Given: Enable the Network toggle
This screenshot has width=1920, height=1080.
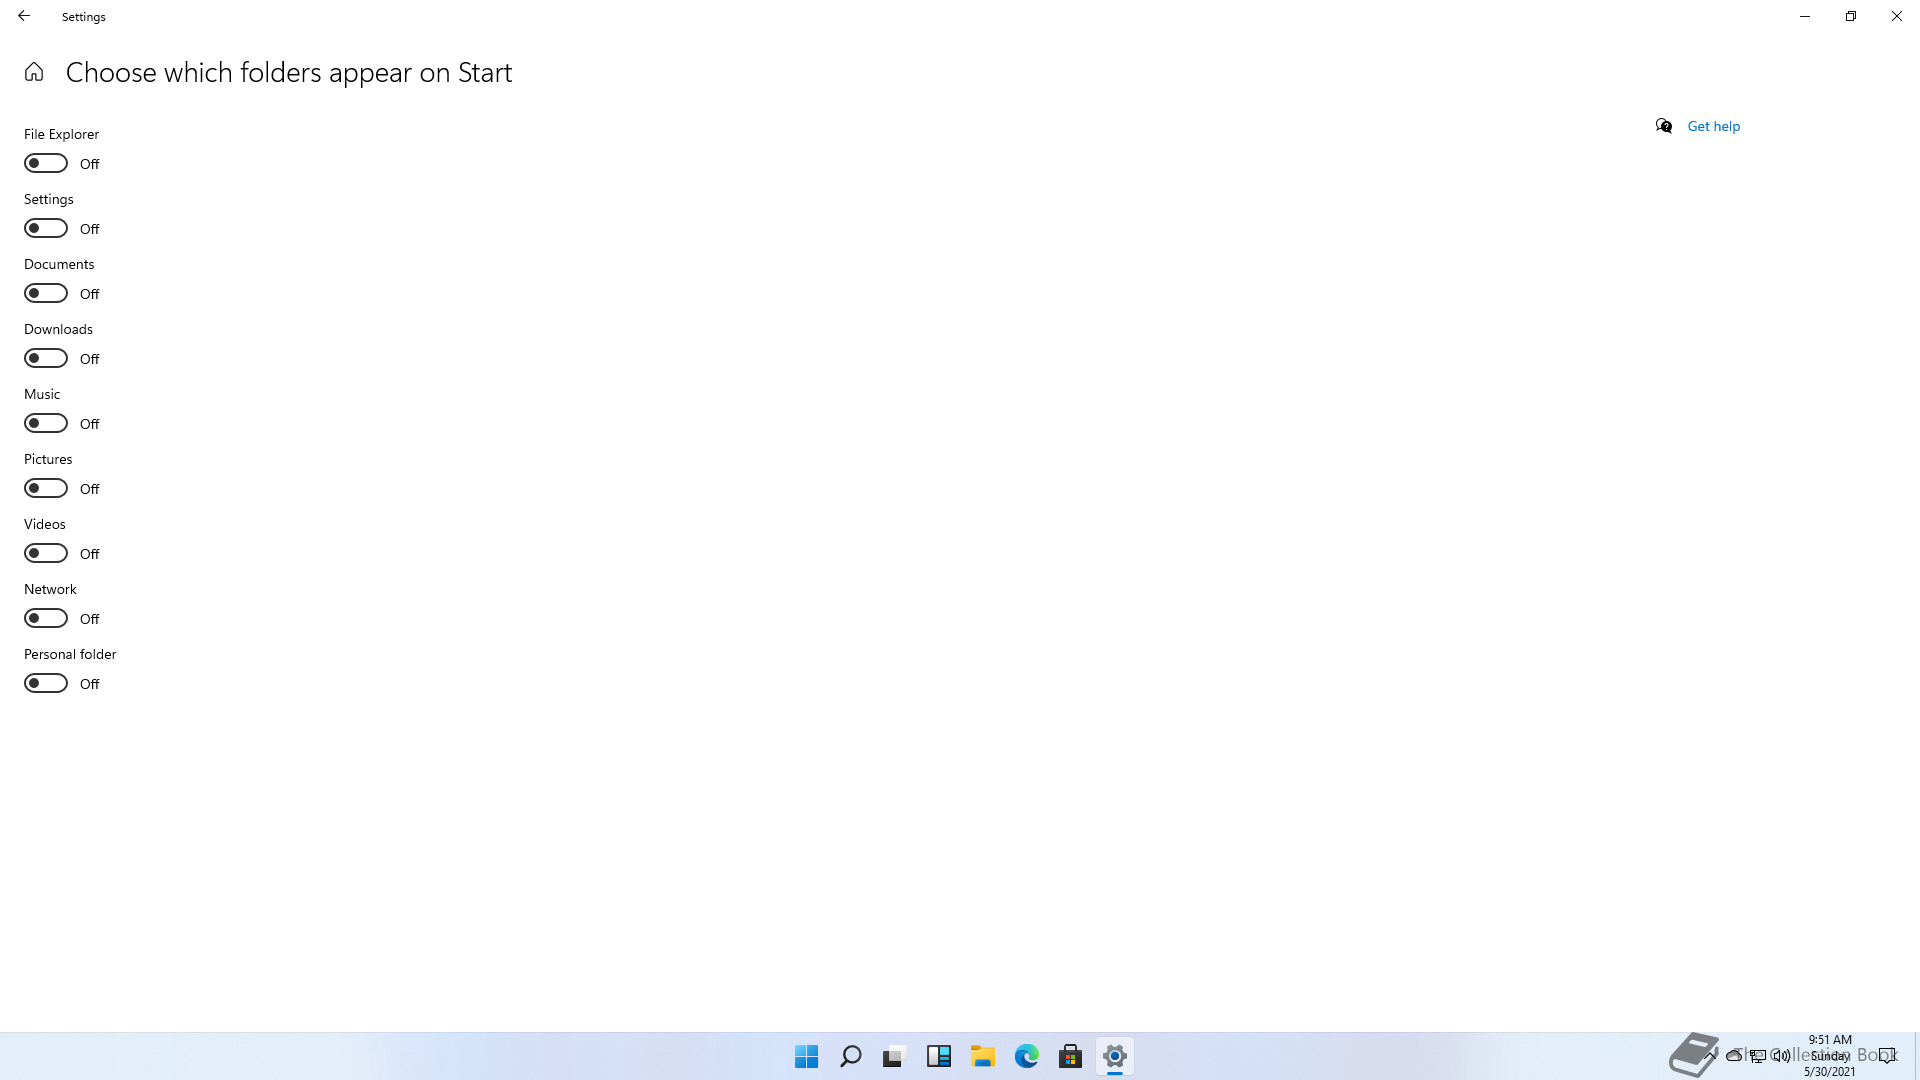Looking at the screenshot, I should click(46, 618).
